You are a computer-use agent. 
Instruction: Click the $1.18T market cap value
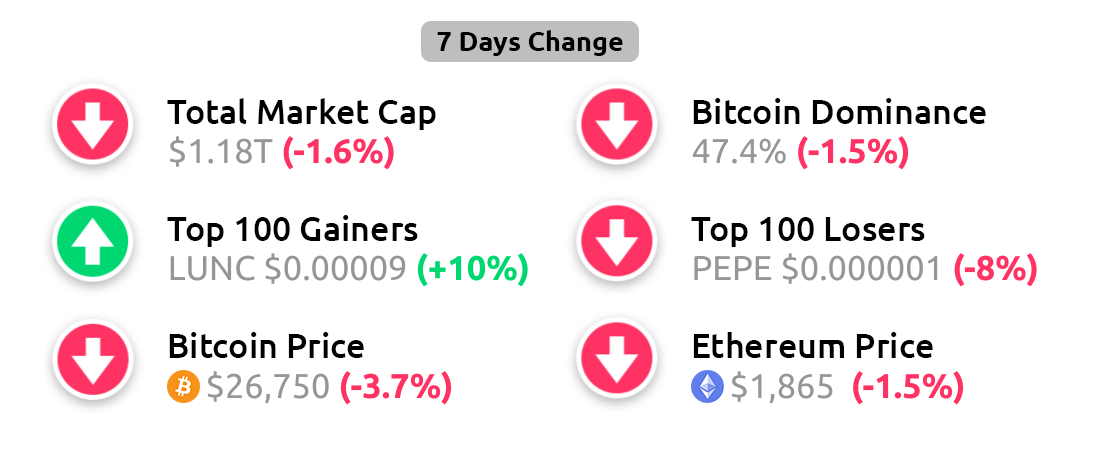220,152
